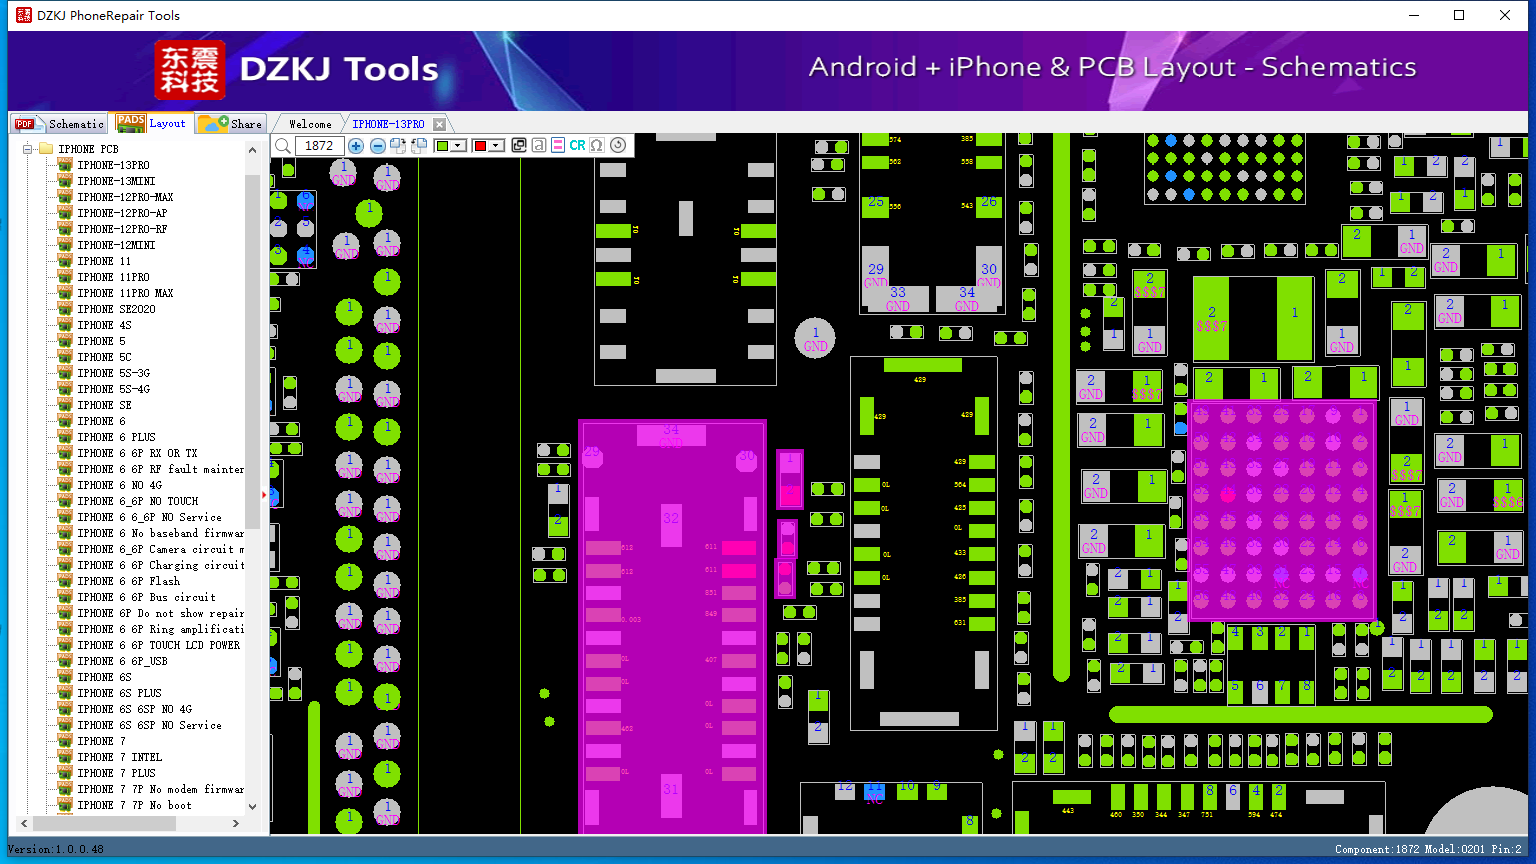This screenshot has width=1536, height=864.
Task: Select IPHONE 6 6P Flash item
Action: 128,581
